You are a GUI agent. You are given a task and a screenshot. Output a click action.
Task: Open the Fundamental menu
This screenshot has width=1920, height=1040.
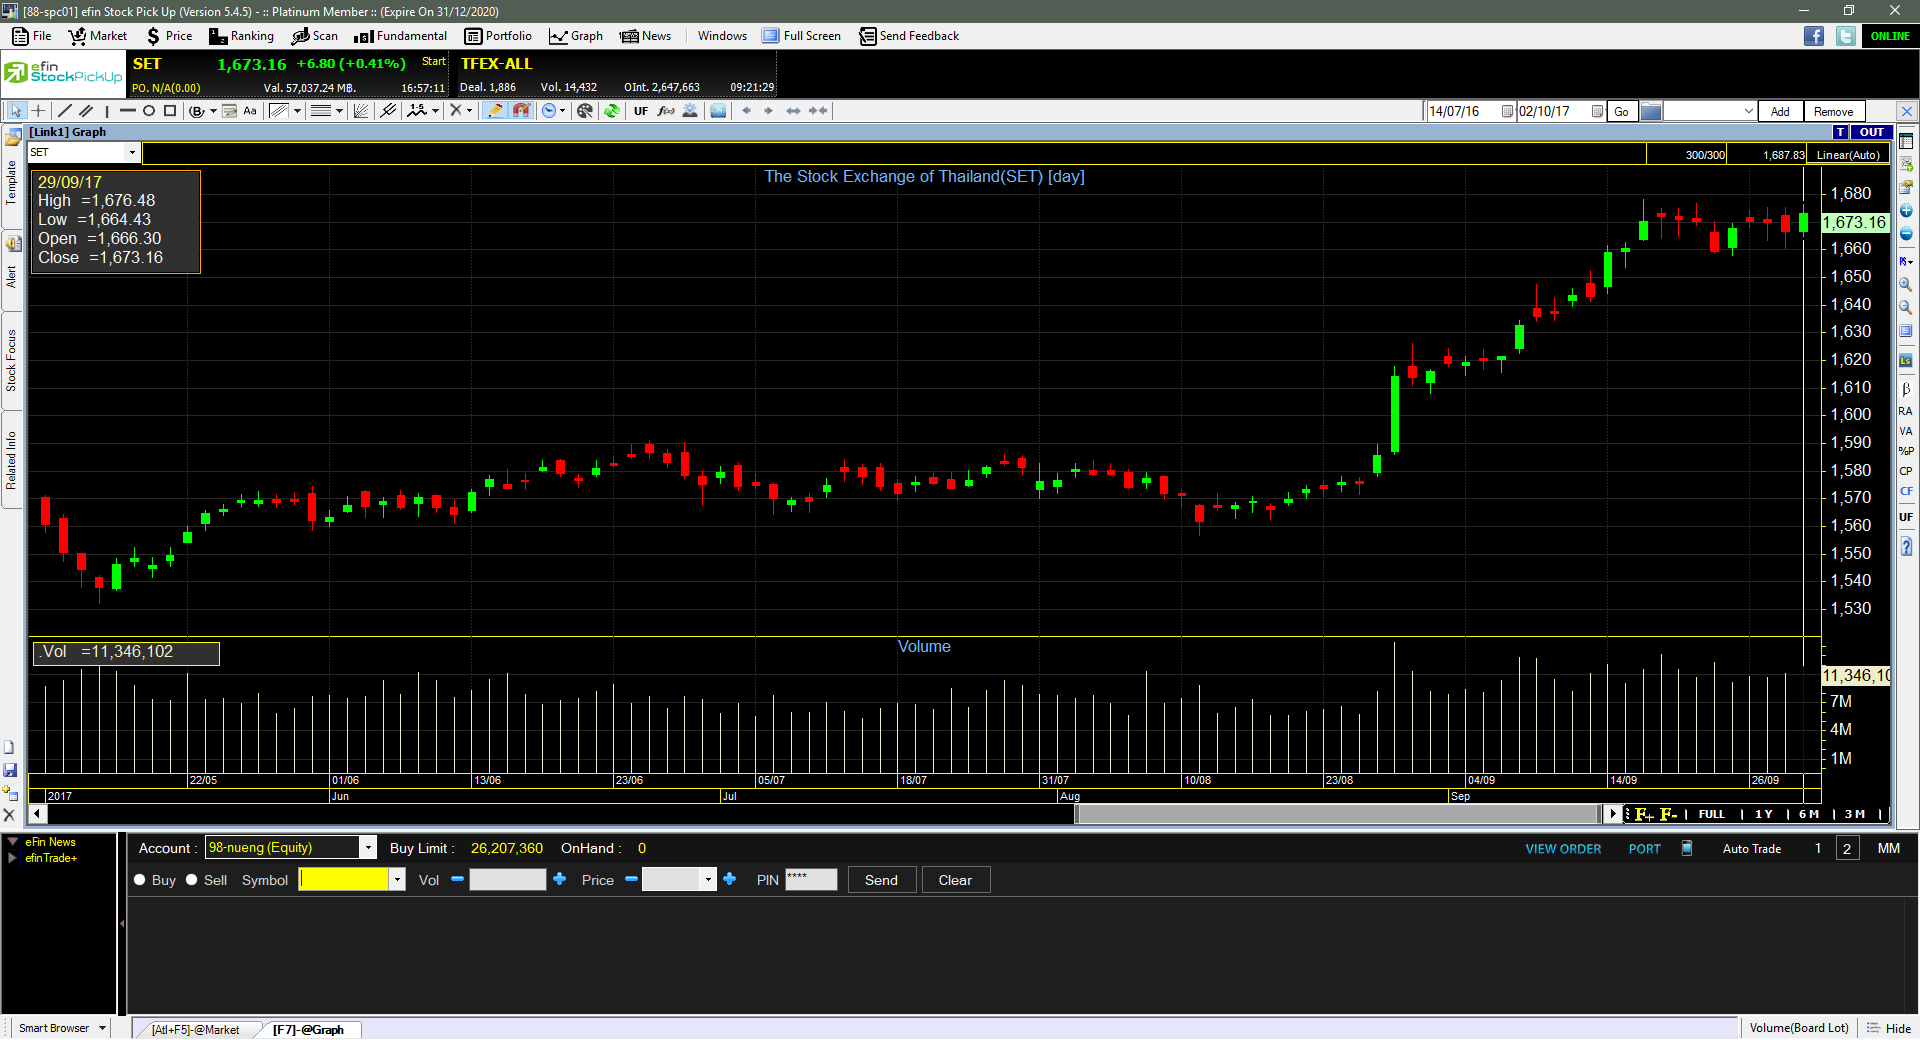coord(401,36)
